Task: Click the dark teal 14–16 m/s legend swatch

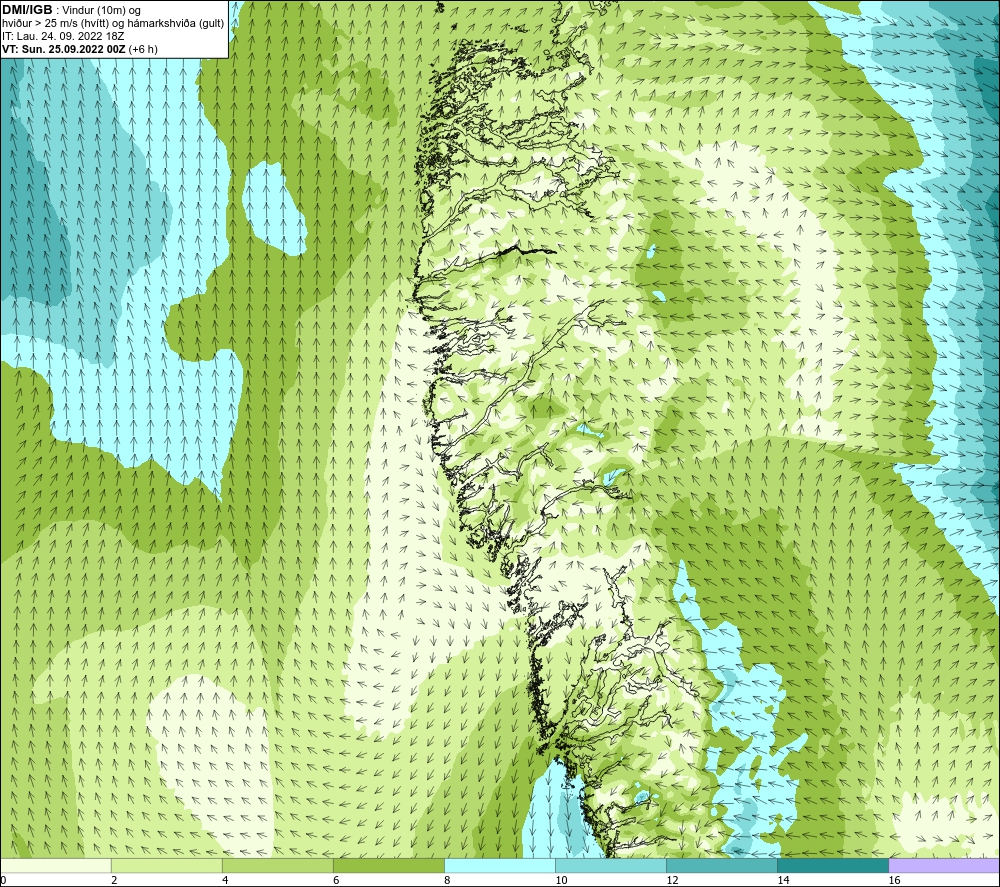Action: point(833,865)
